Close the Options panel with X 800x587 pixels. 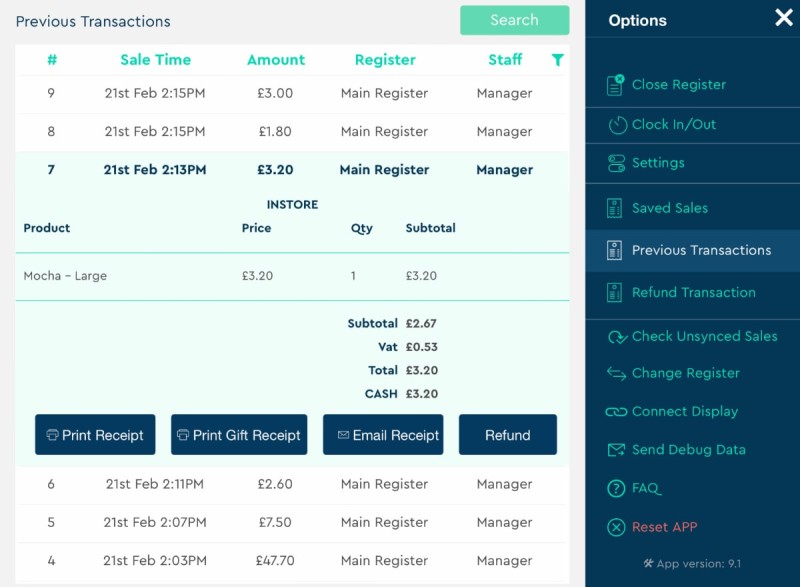click(x=783, y=18)
